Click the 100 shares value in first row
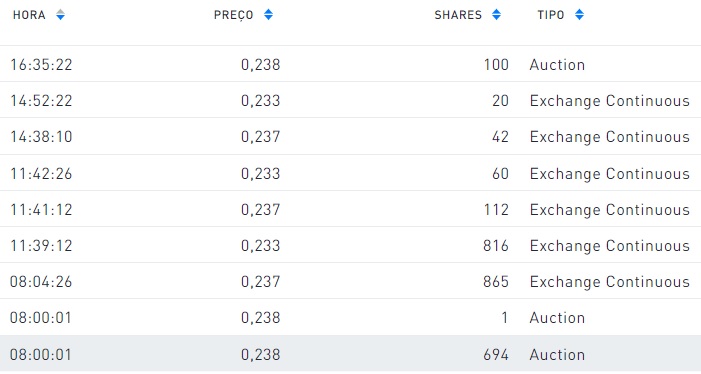701x374 pixels. 496,65
